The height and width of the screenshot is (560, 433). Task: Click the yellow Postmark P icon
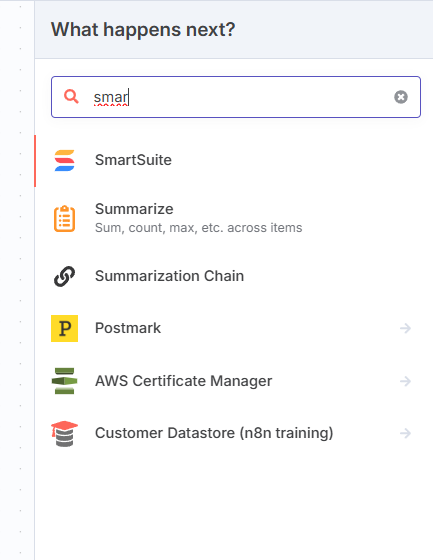pos(64,328)
